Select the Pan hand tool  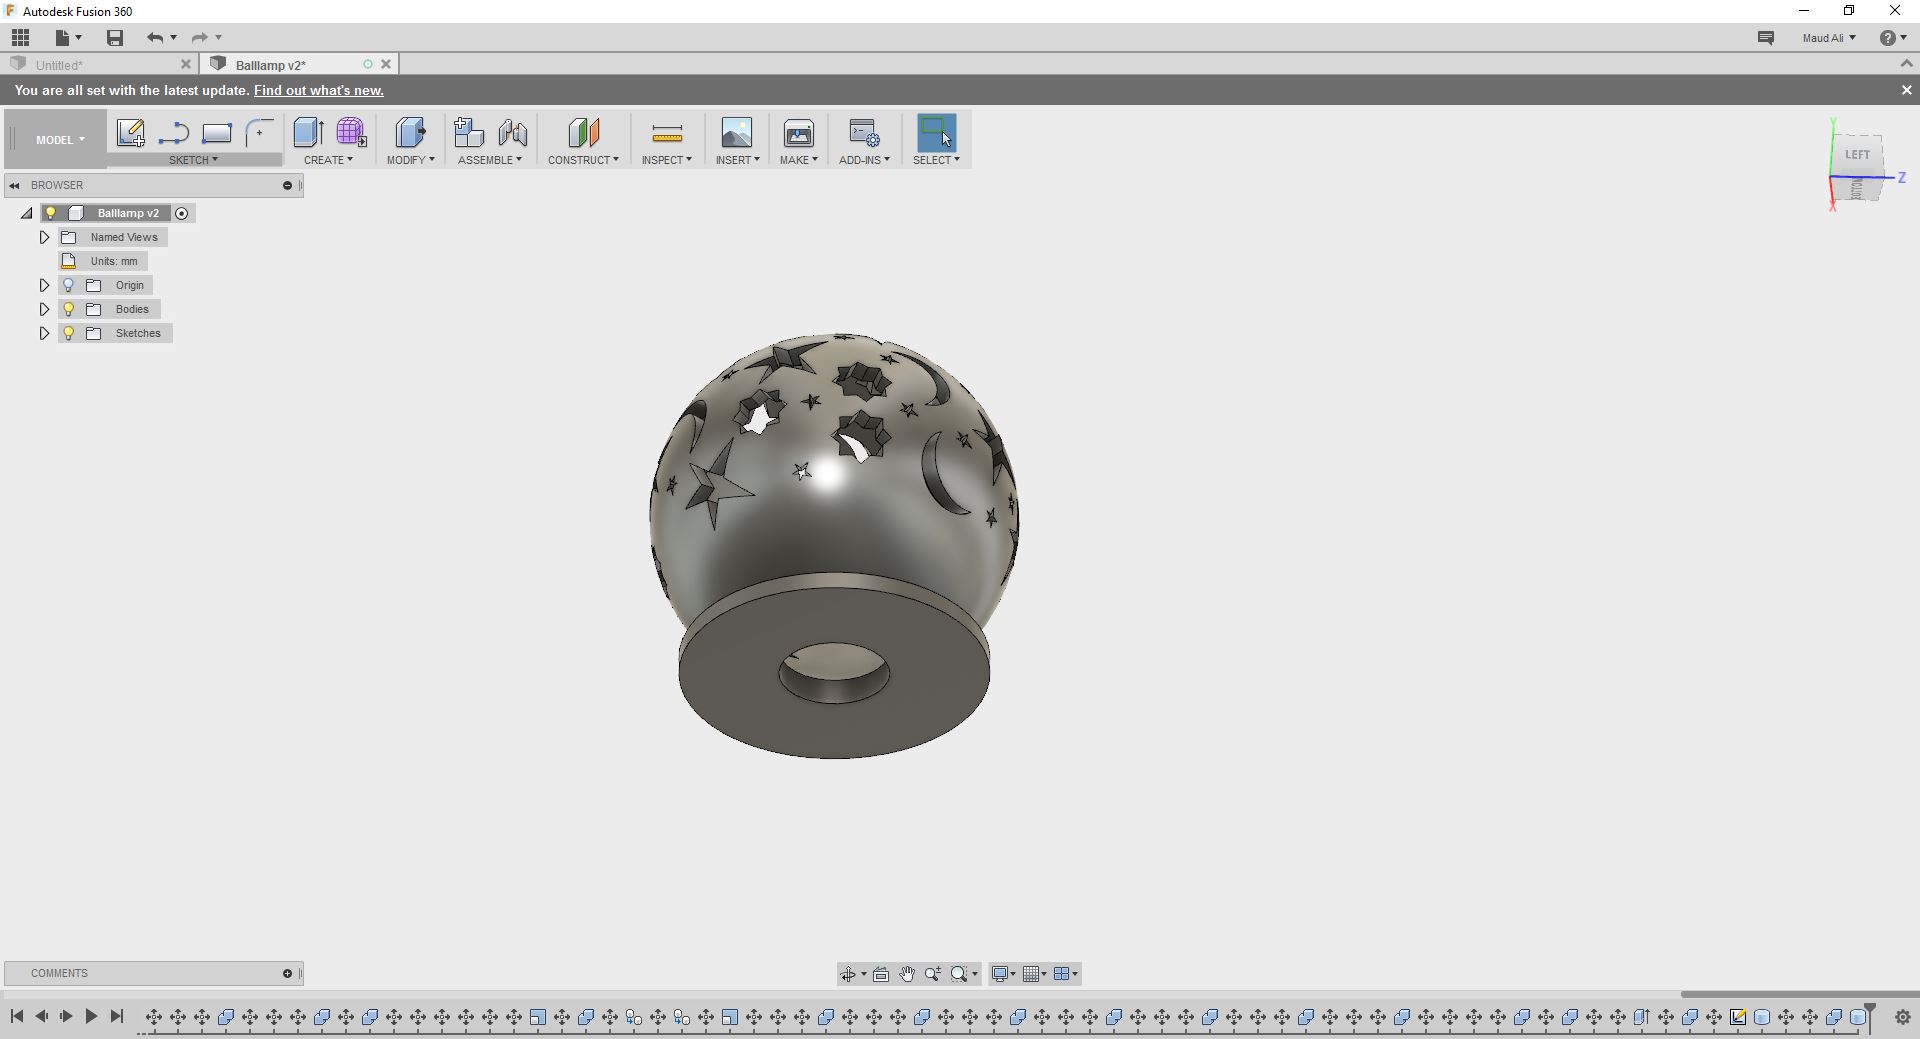[907, 974]
